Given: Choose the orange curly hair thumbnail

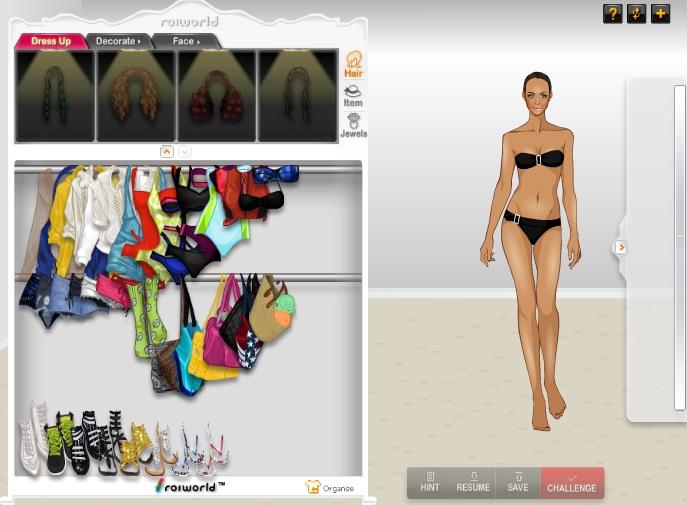Looking at the screenshot, I should click(x=135, y=96).
